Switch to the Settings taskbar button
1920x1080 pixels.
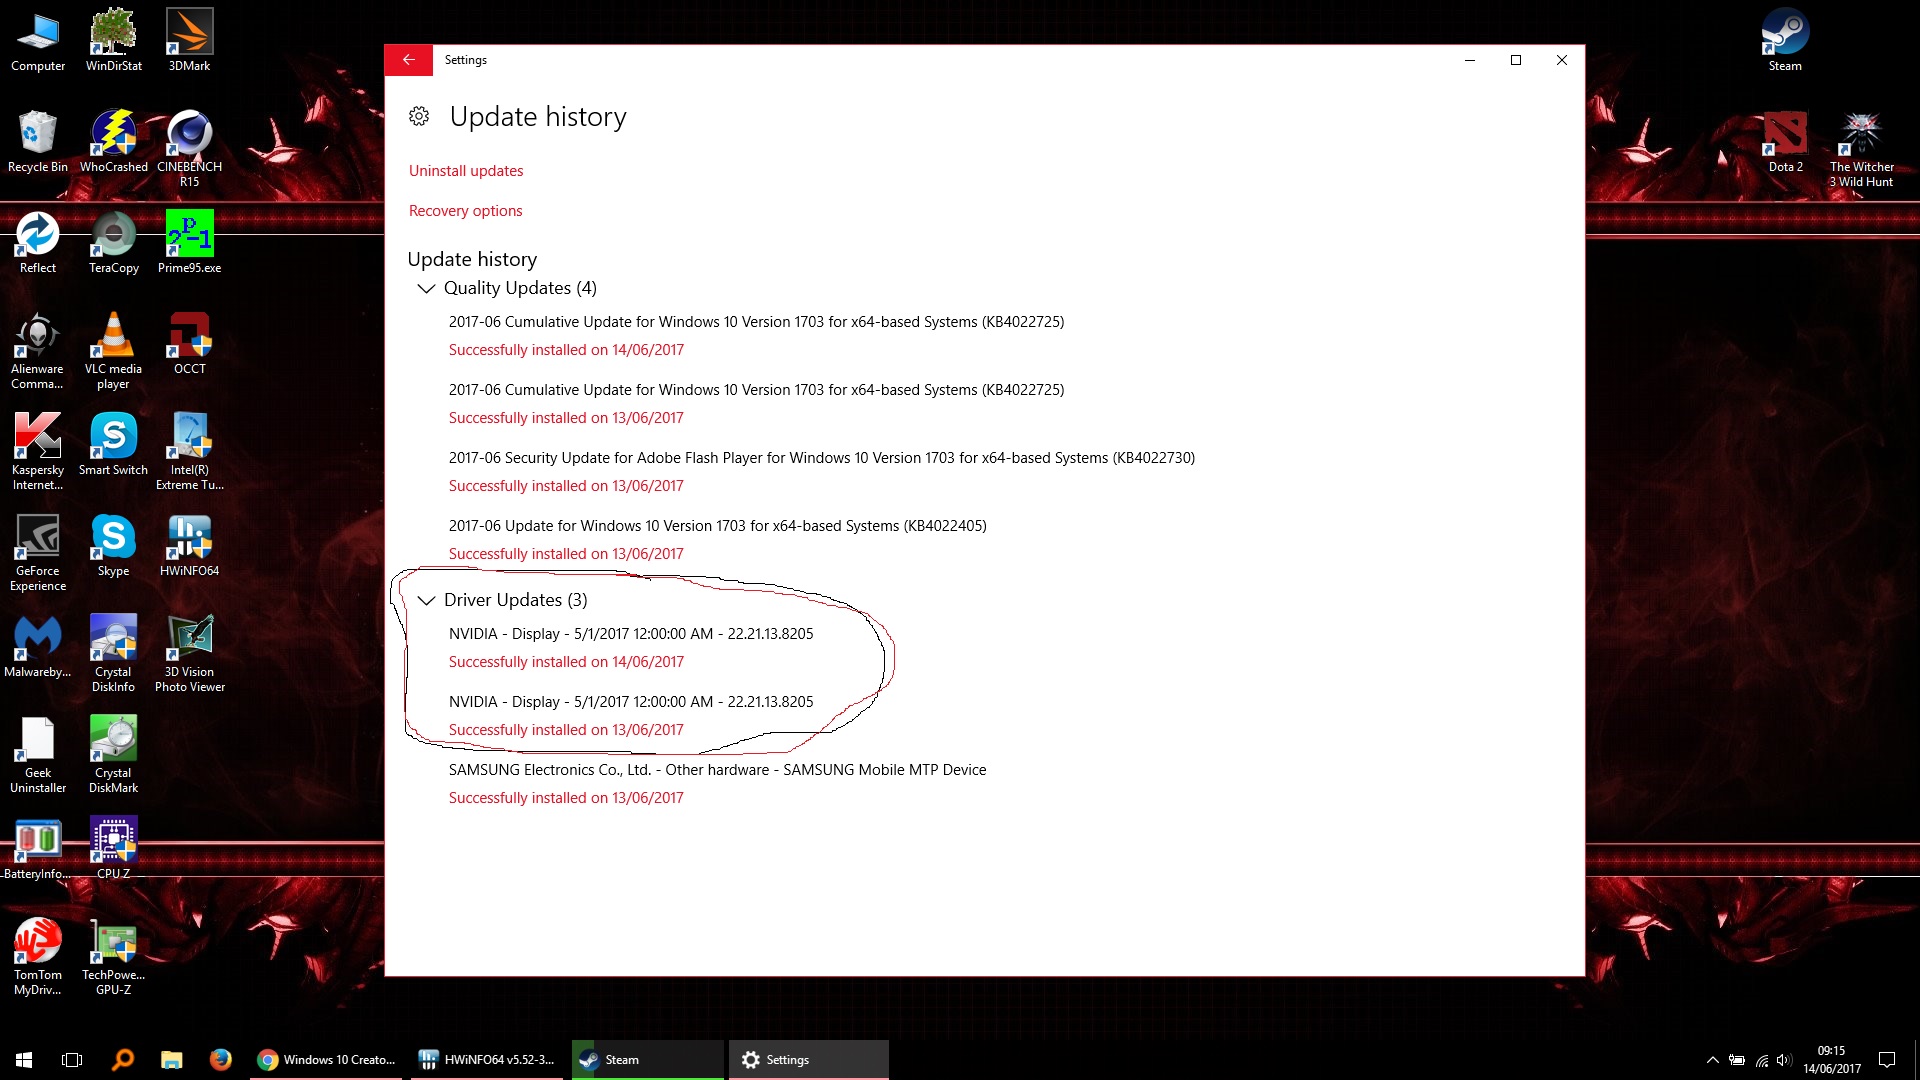(x=808, y=1060)
